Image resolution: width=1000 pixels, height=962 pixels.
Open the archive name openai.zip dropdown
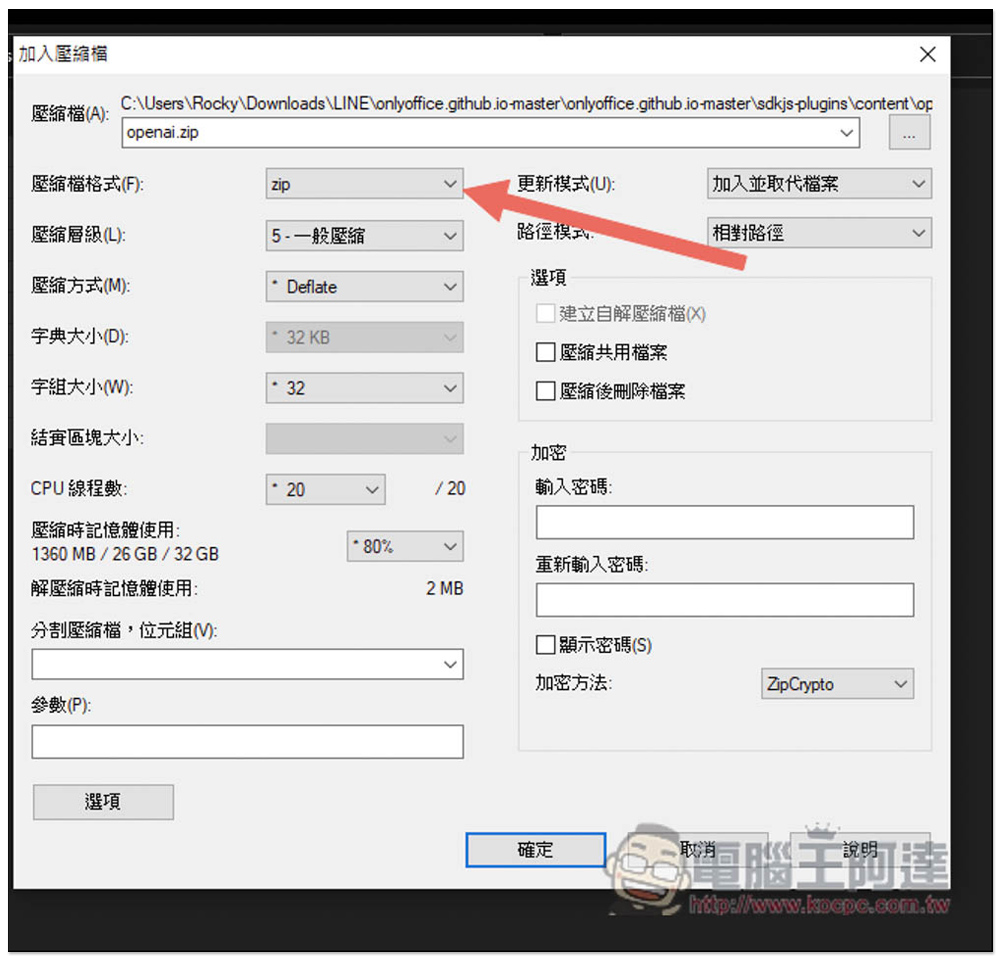coord(490,133)
